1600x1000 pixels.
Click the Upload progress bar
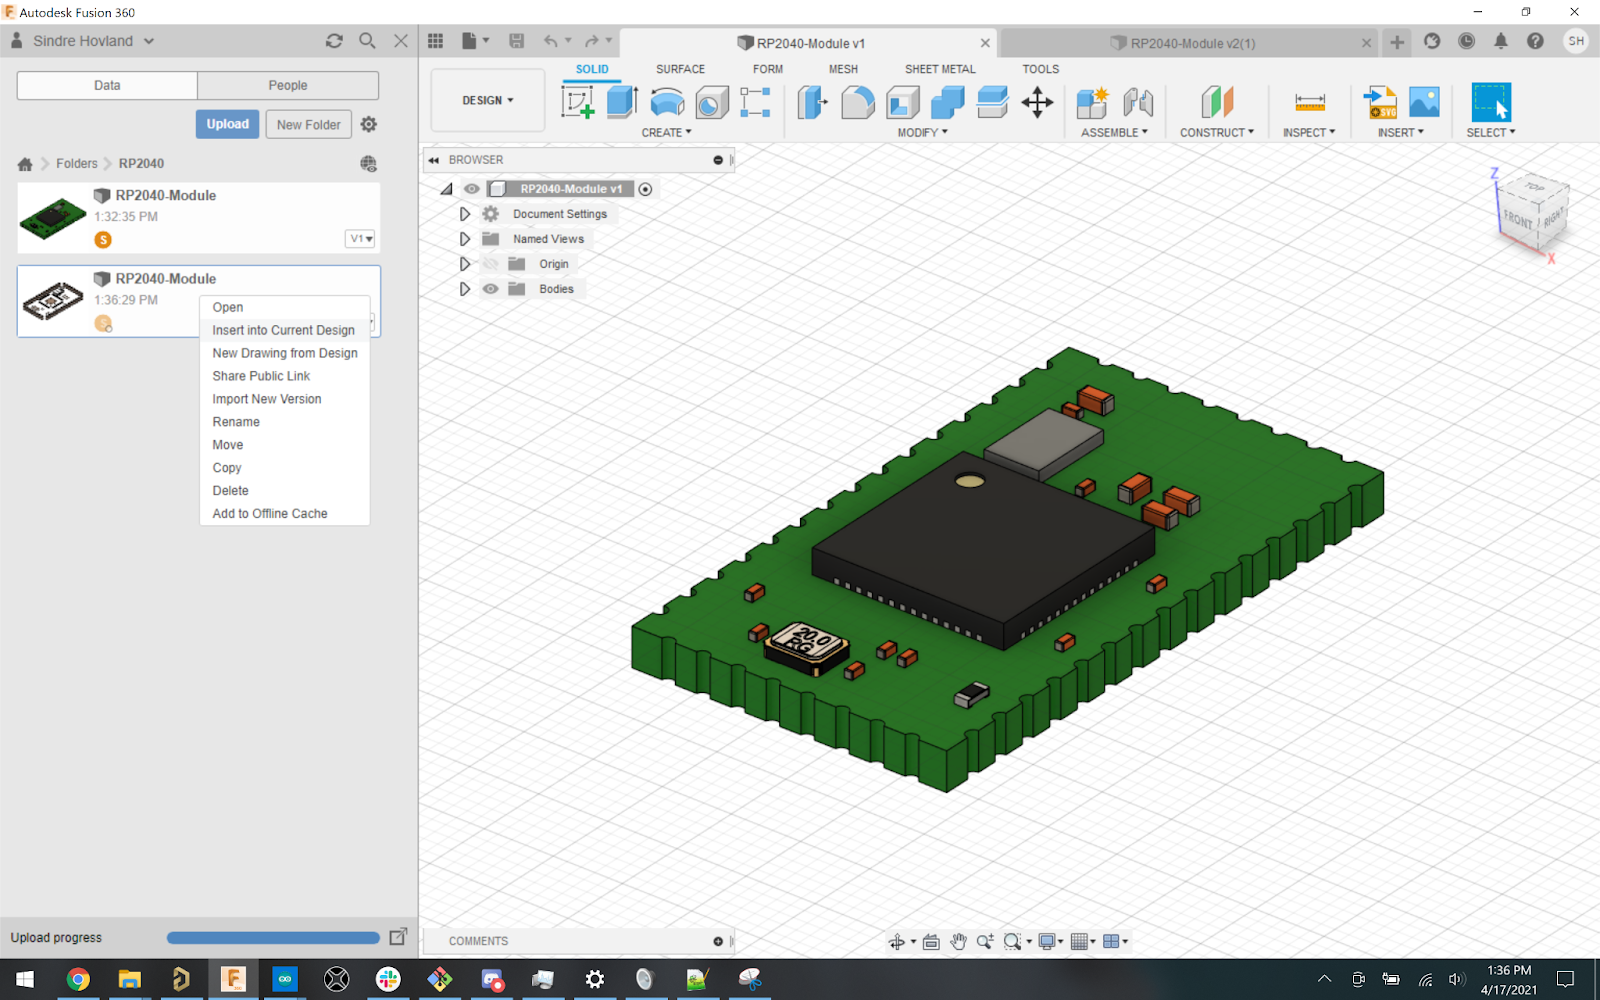tap(273, 938)
